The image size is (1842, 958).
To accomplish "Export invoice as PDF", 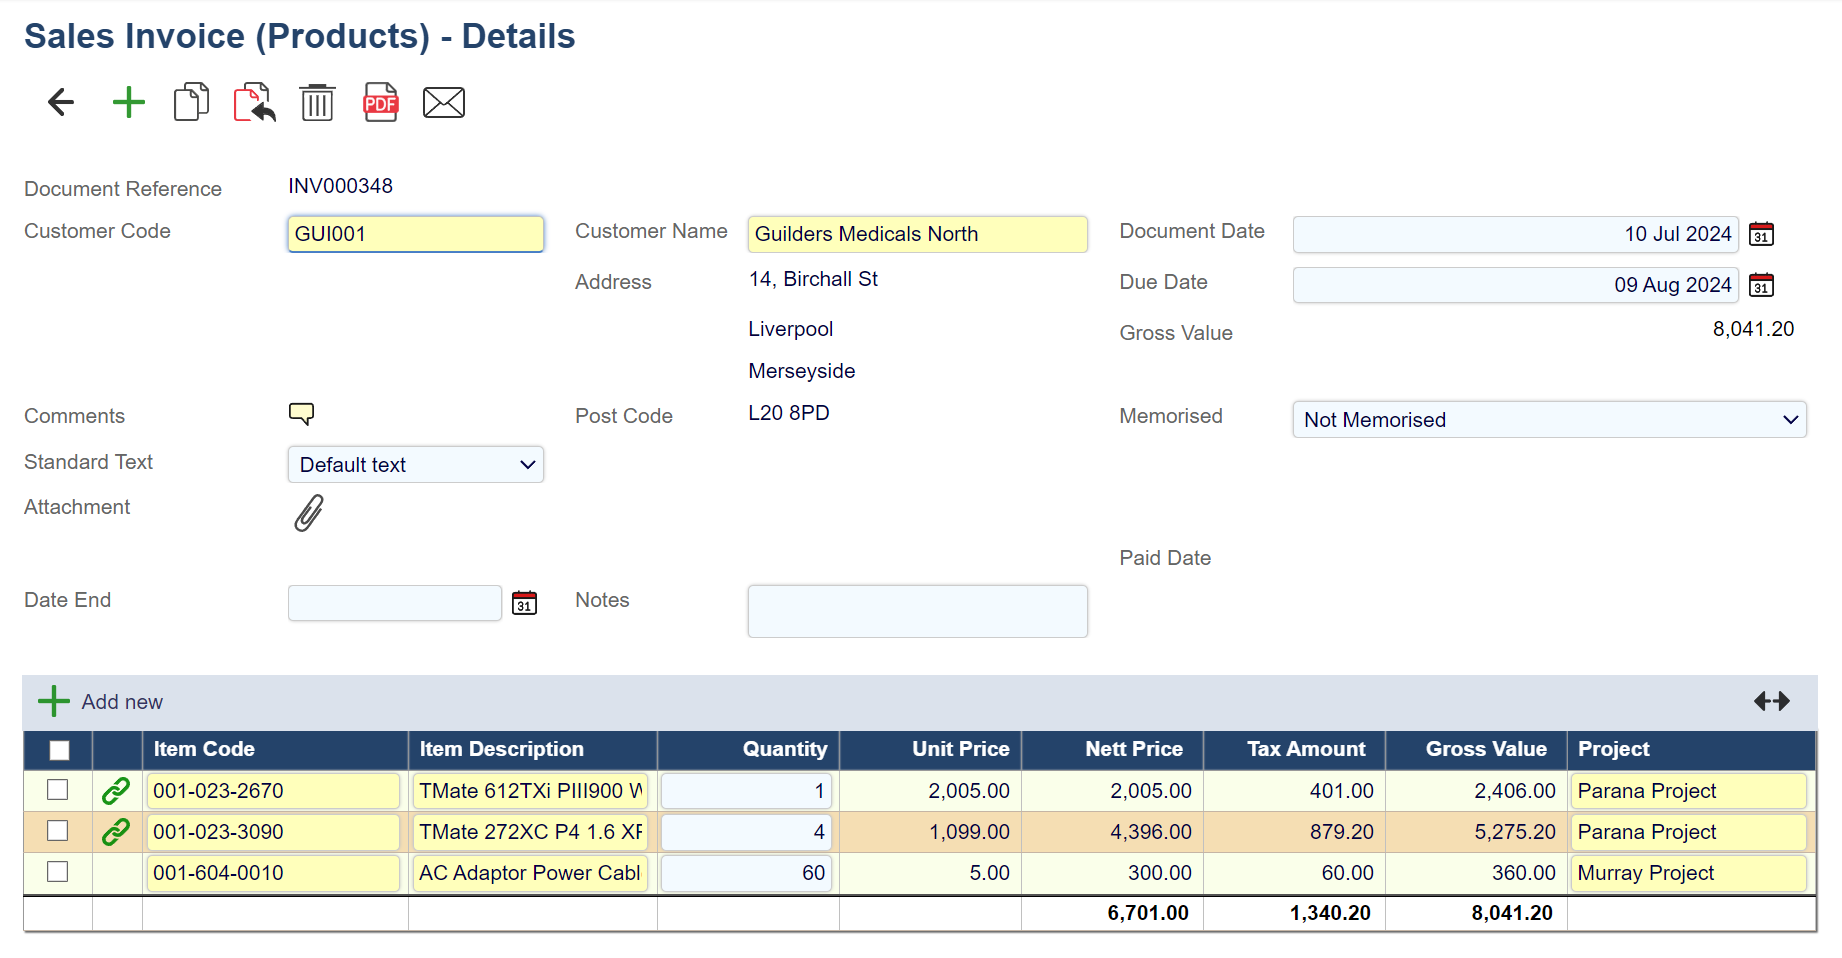I will (380, 102).
